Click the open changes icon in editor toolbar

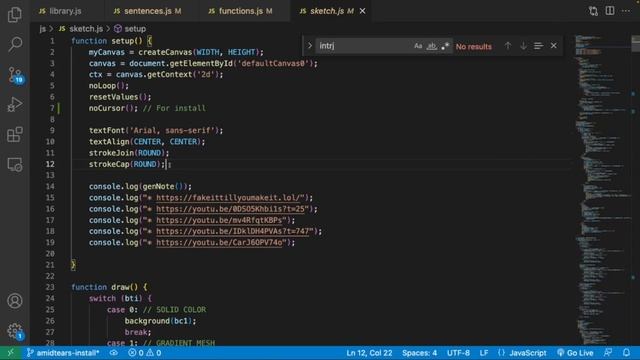click(x=593, y=11)
